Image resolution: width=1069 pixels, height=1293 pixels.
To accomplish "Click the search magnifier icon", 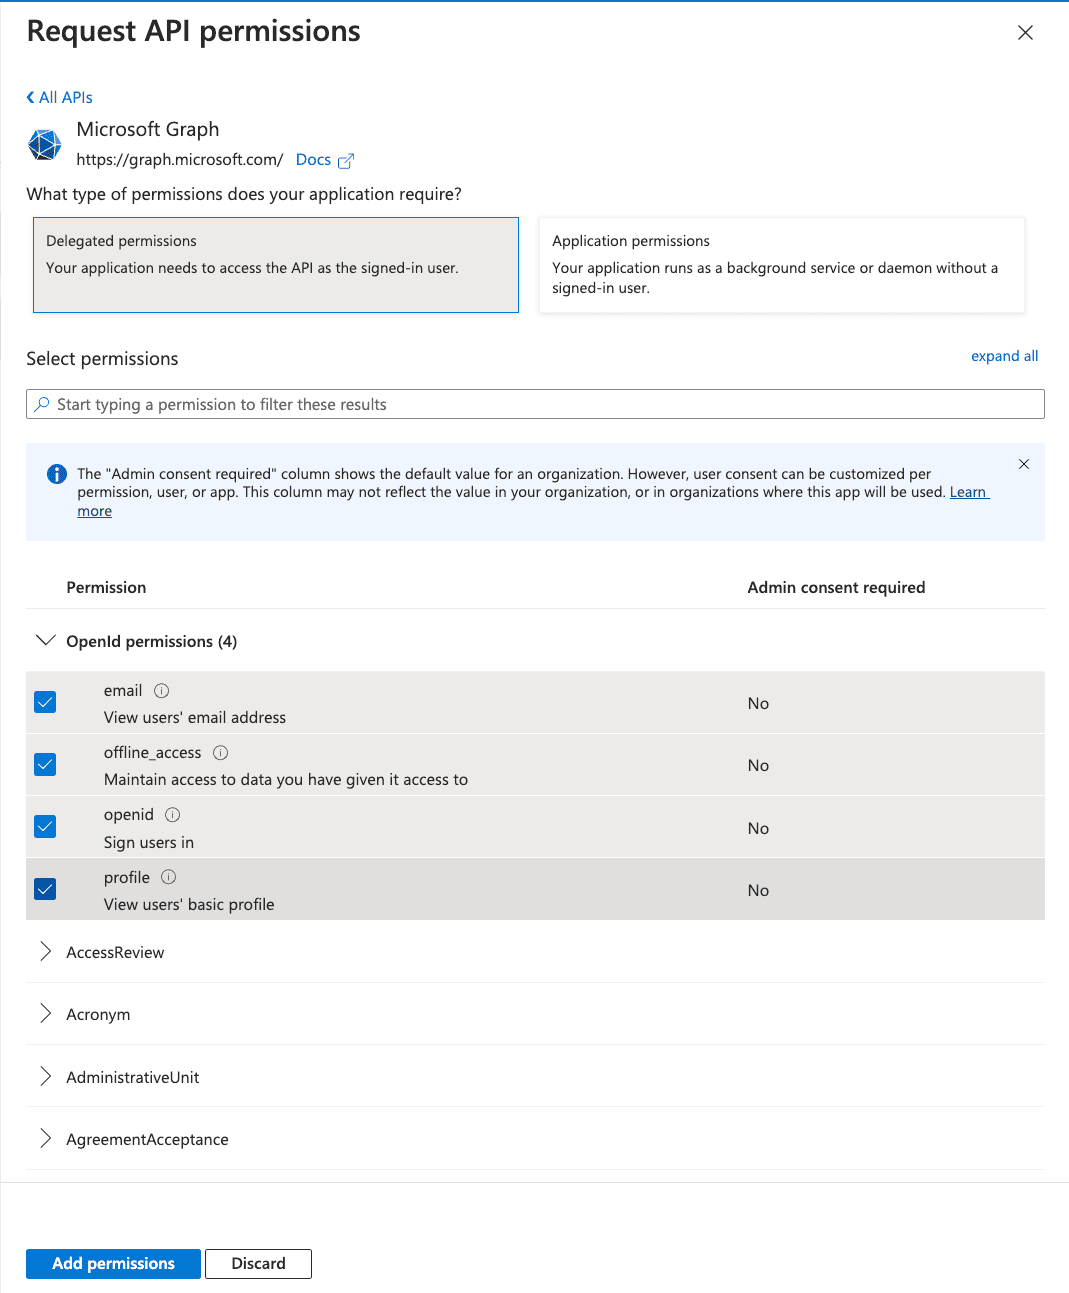I will click(x=42, y=404).
